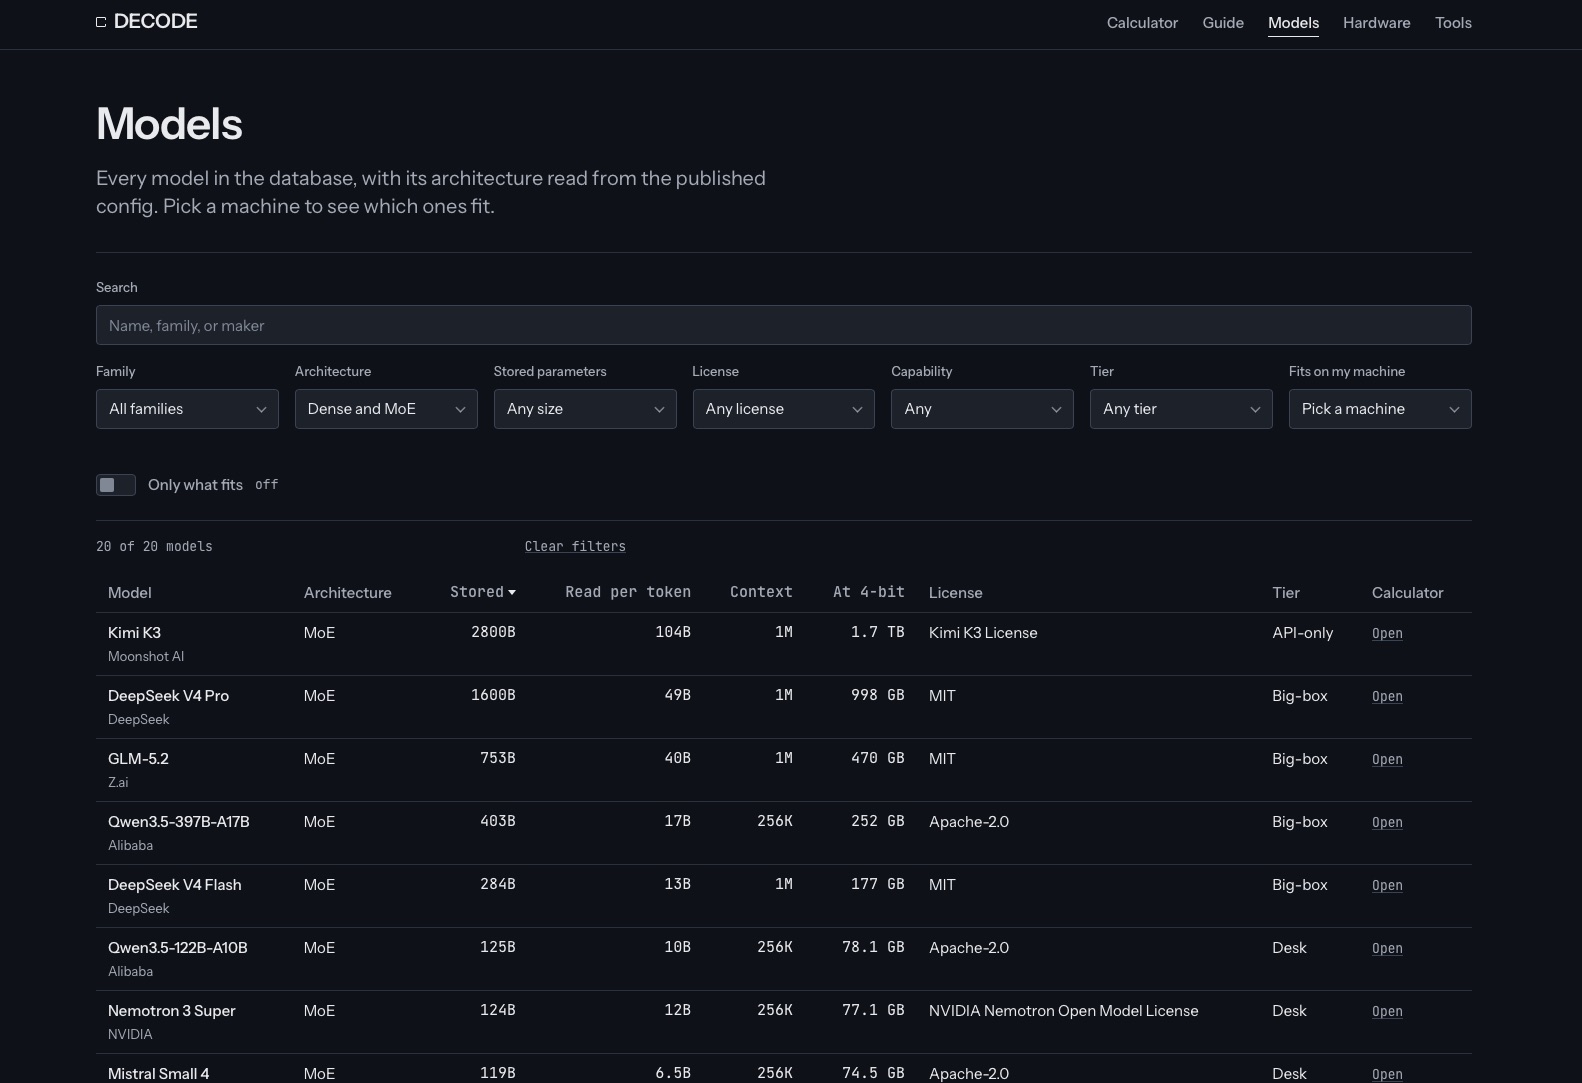Click the Kimi K3 License cell
Screen dimensions: 1582x1083
coord(983,632)
